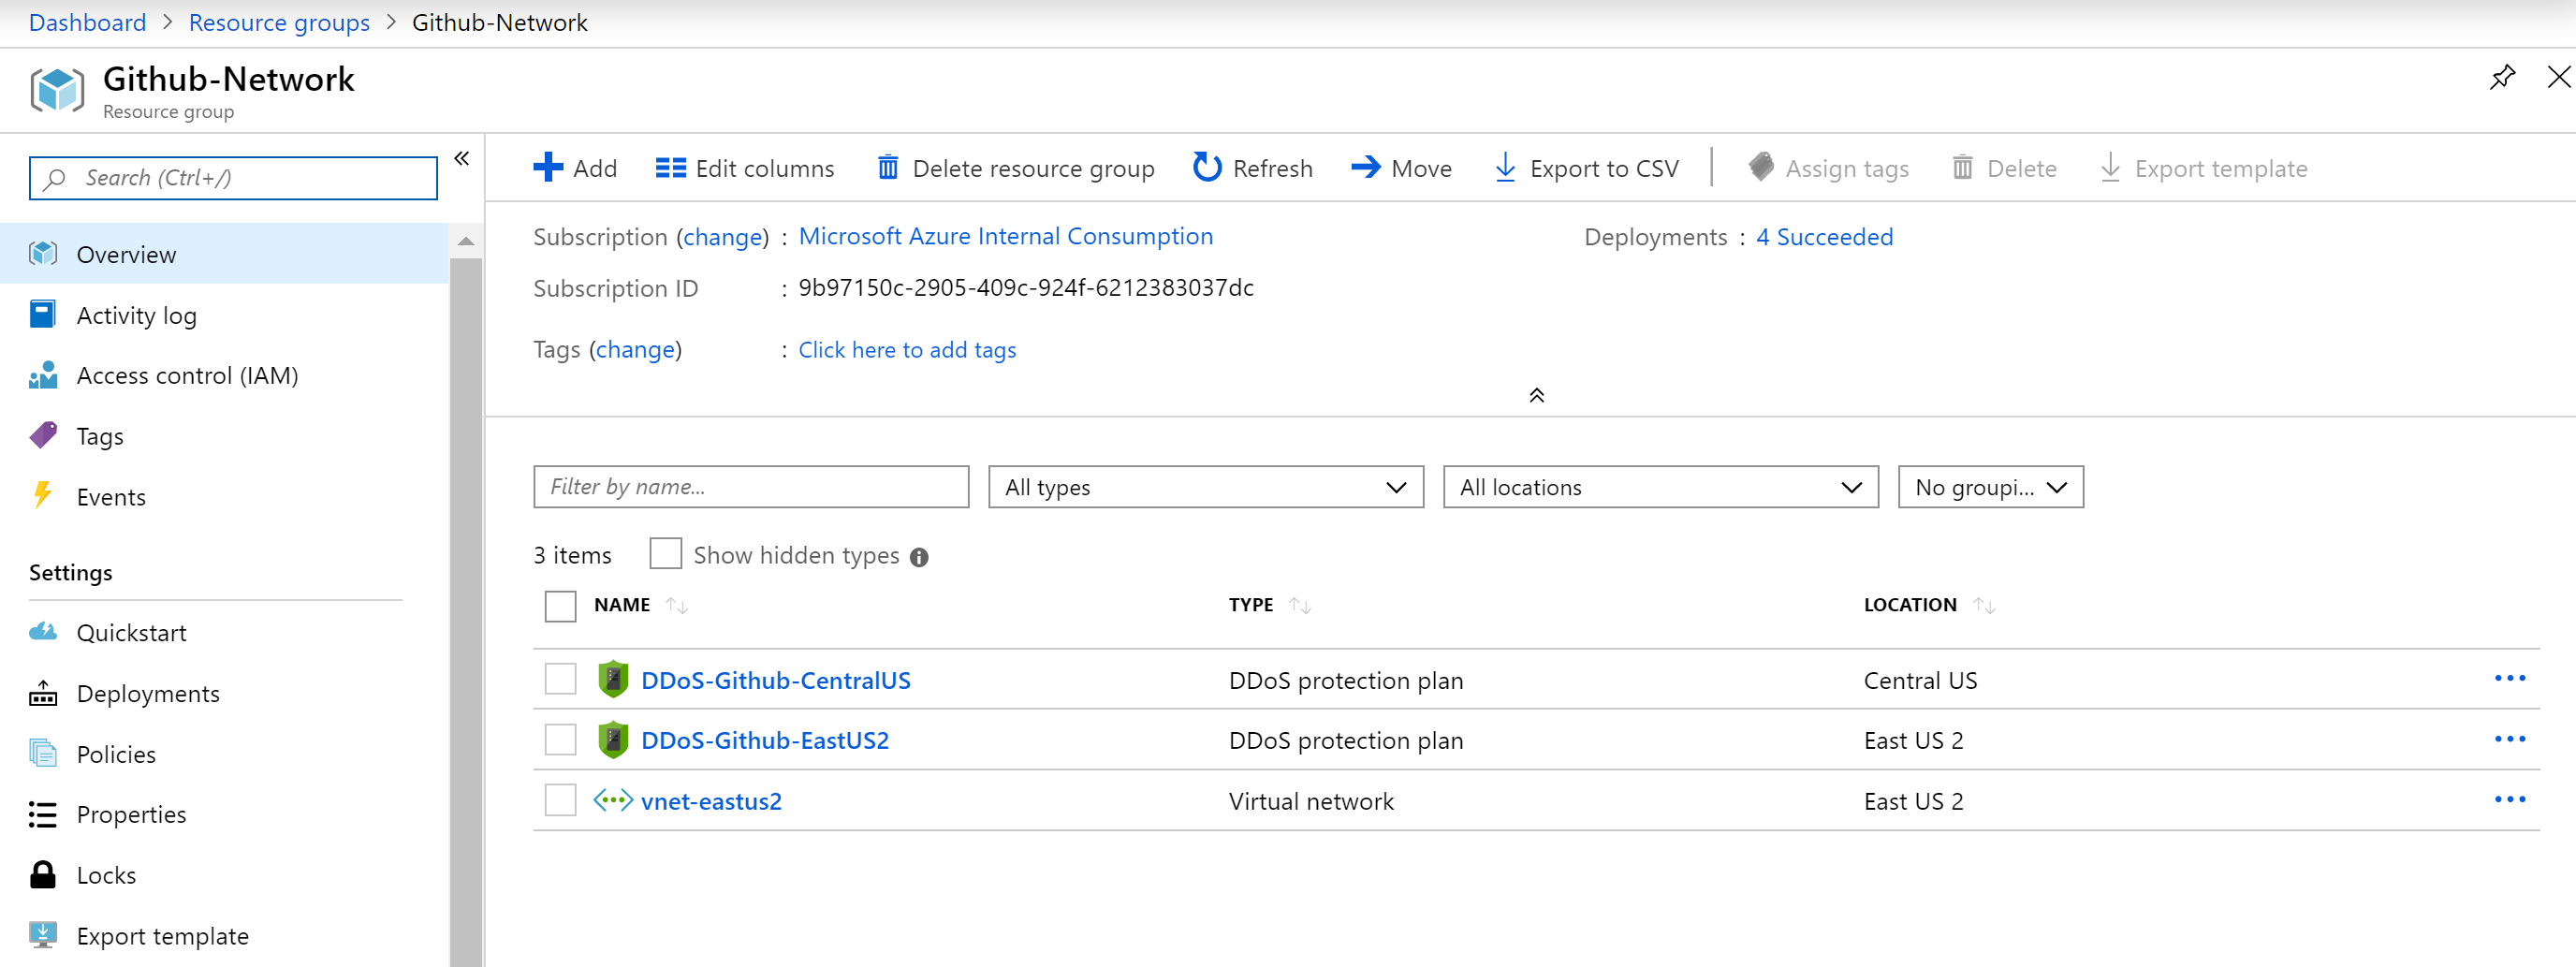2576x967 pixels.
Task: Pin the blade to dashboard
Action: 2502,77
